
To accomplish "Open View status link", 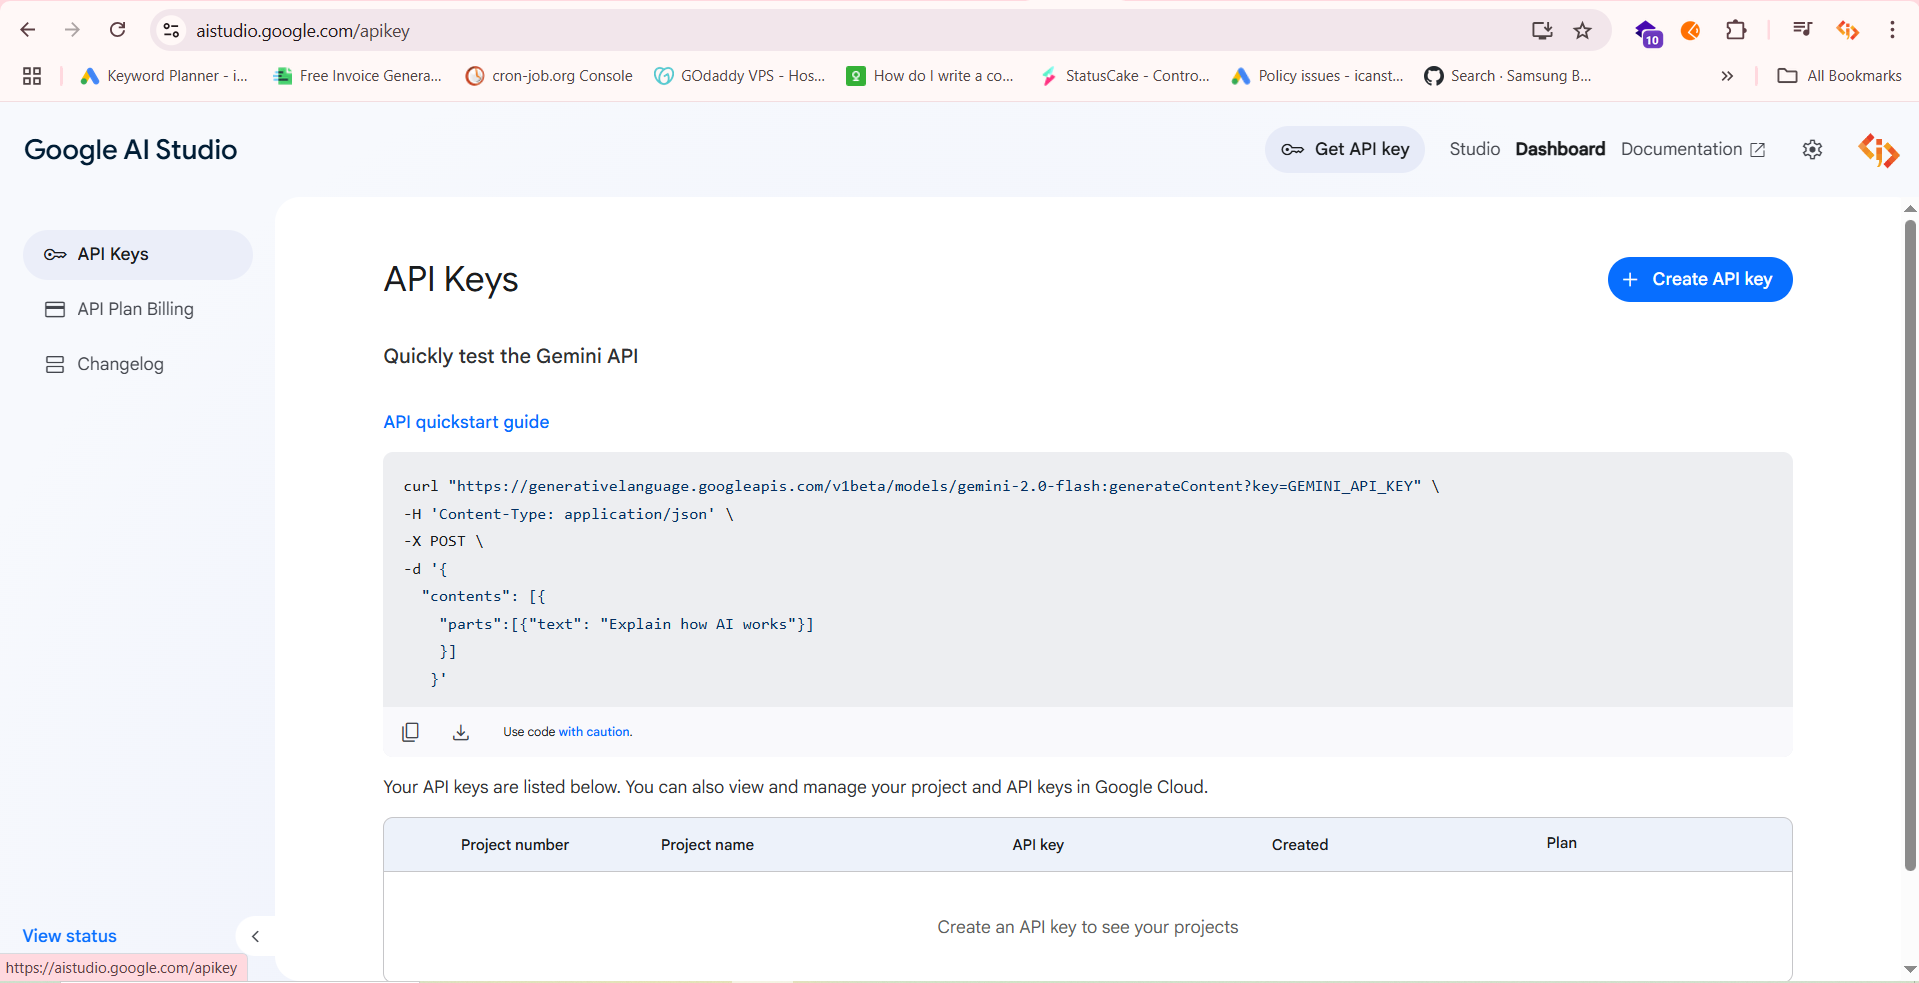I will pos(70,936).
